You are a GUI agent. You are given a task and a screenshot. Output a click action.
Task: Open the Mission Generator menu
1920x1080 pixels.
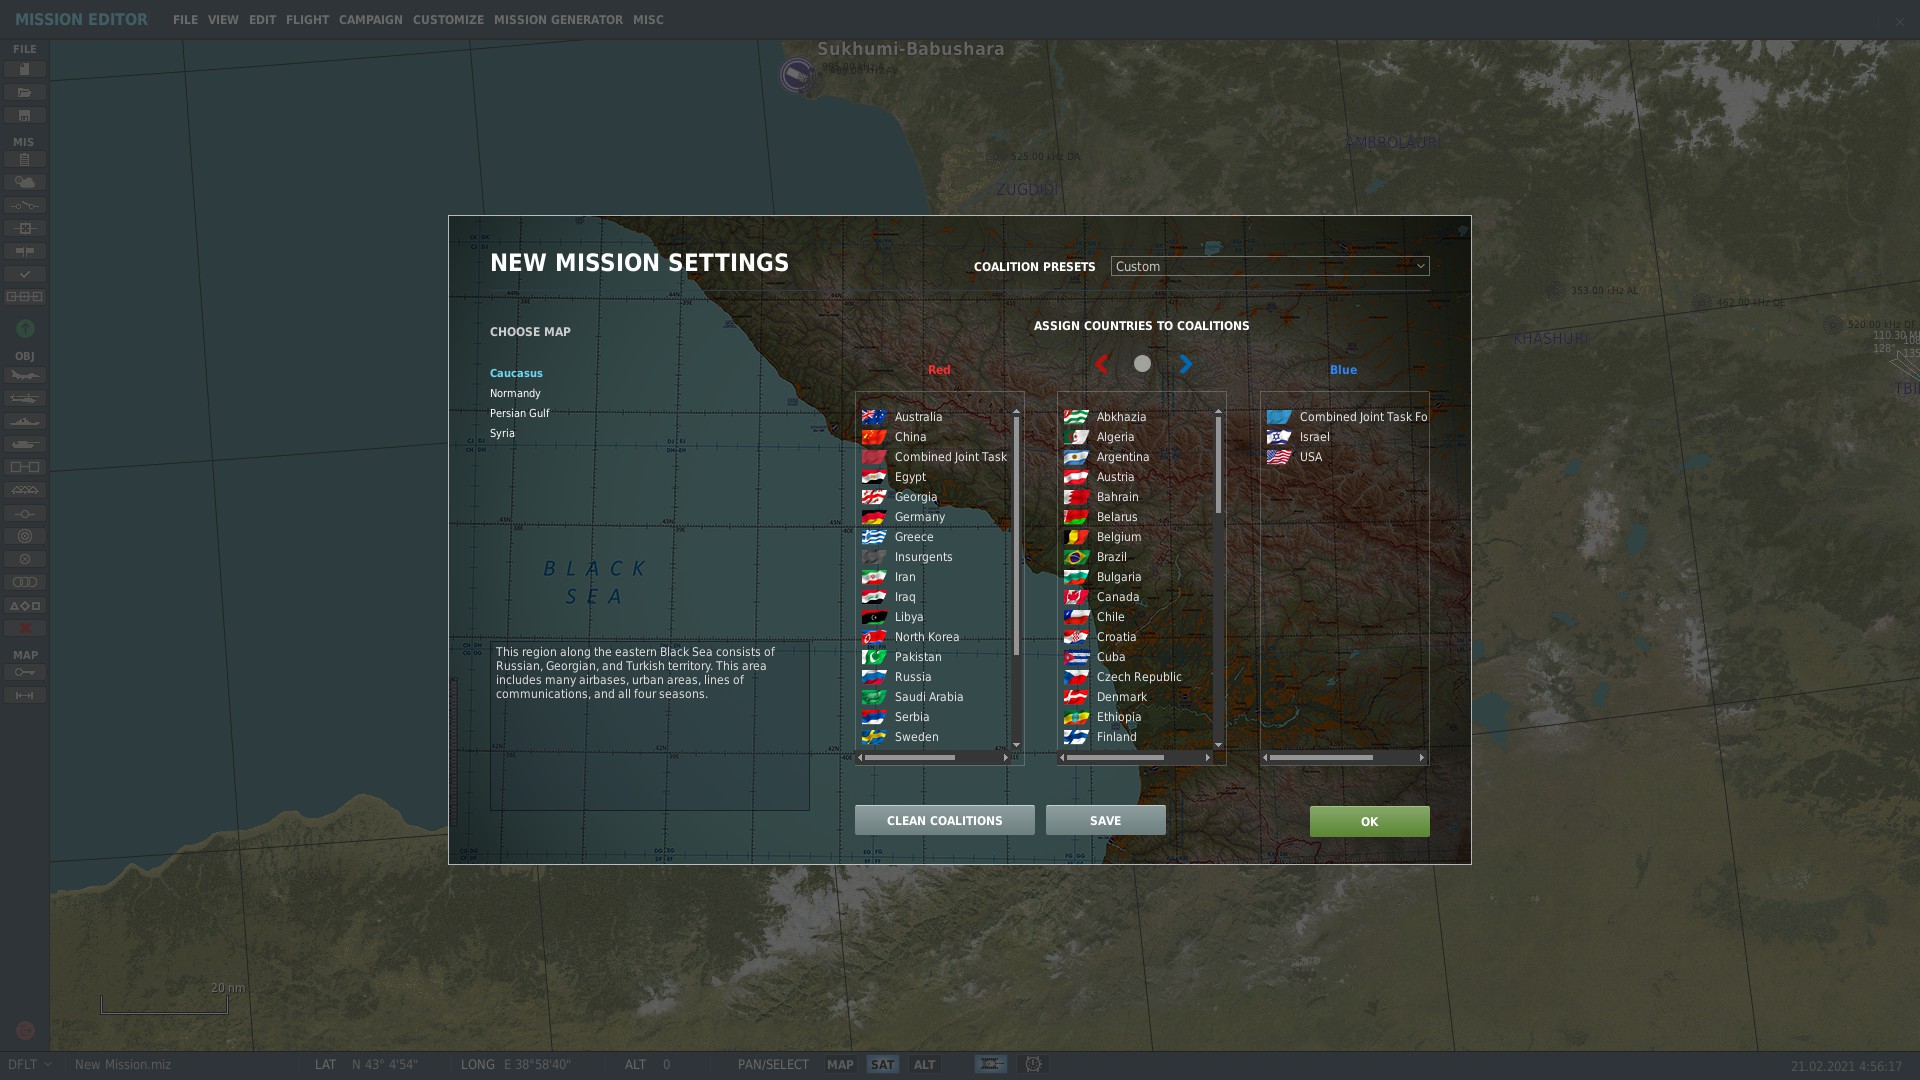558,20
